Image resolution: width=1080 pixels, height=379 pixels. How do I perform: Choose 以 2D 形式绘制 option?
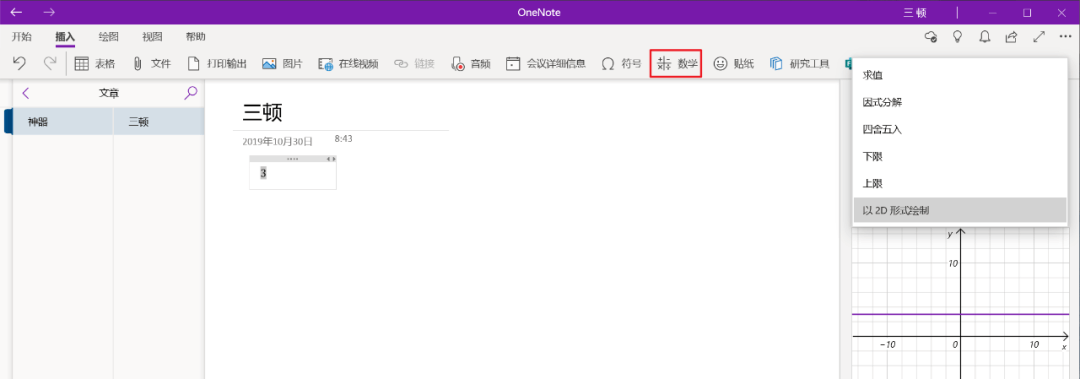click(x=960, y=210)
